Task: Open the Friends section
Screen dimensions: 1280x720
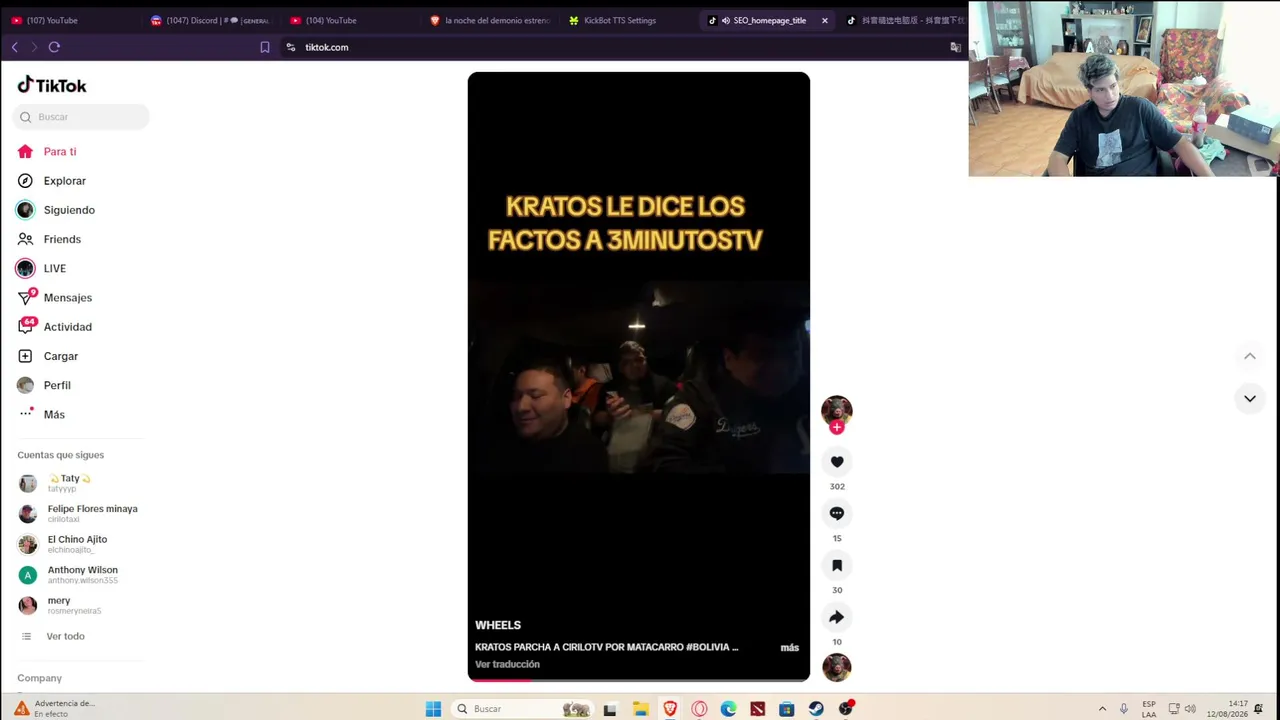Action: [x=49, y=239]
